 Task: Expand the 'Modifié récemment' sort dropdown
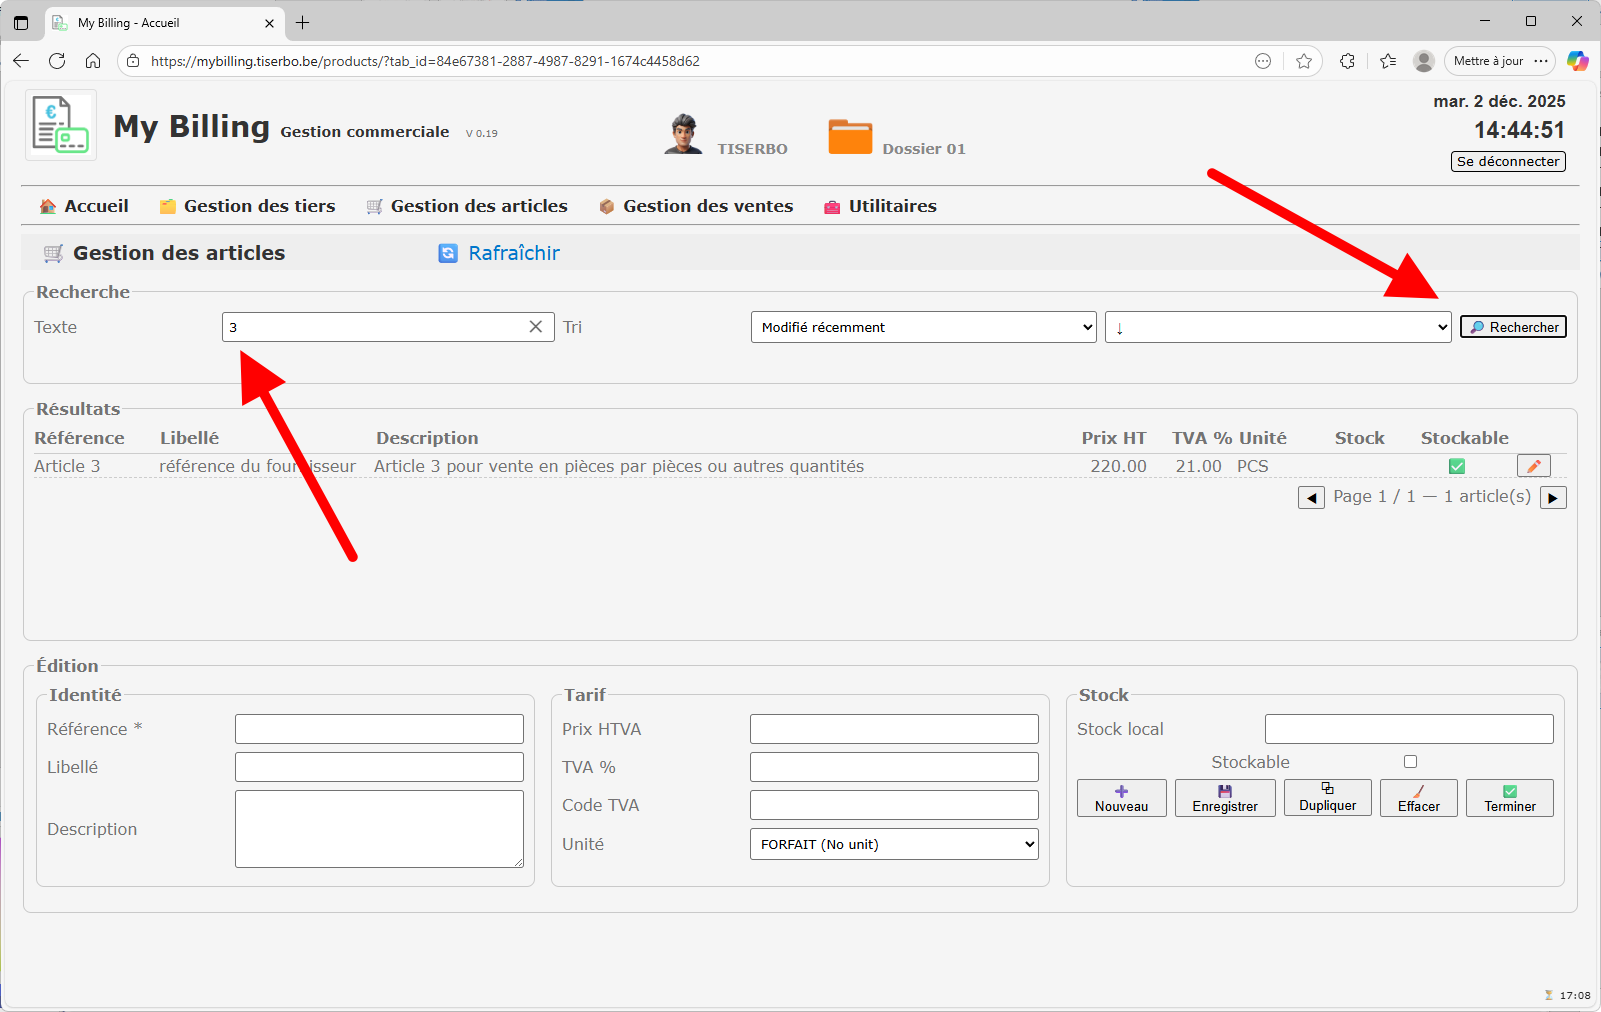point(923,327)
